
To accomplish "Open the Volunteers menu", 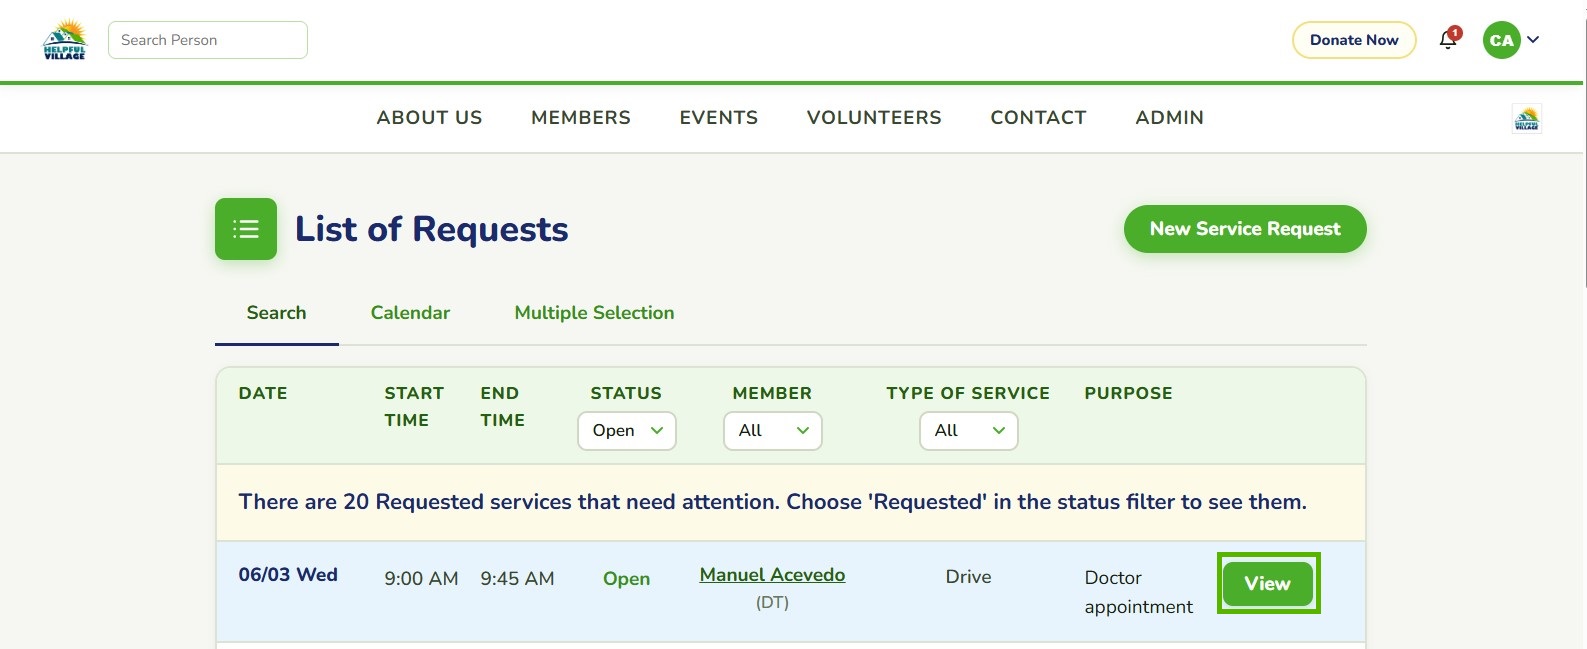I will (x=874, y=118).
